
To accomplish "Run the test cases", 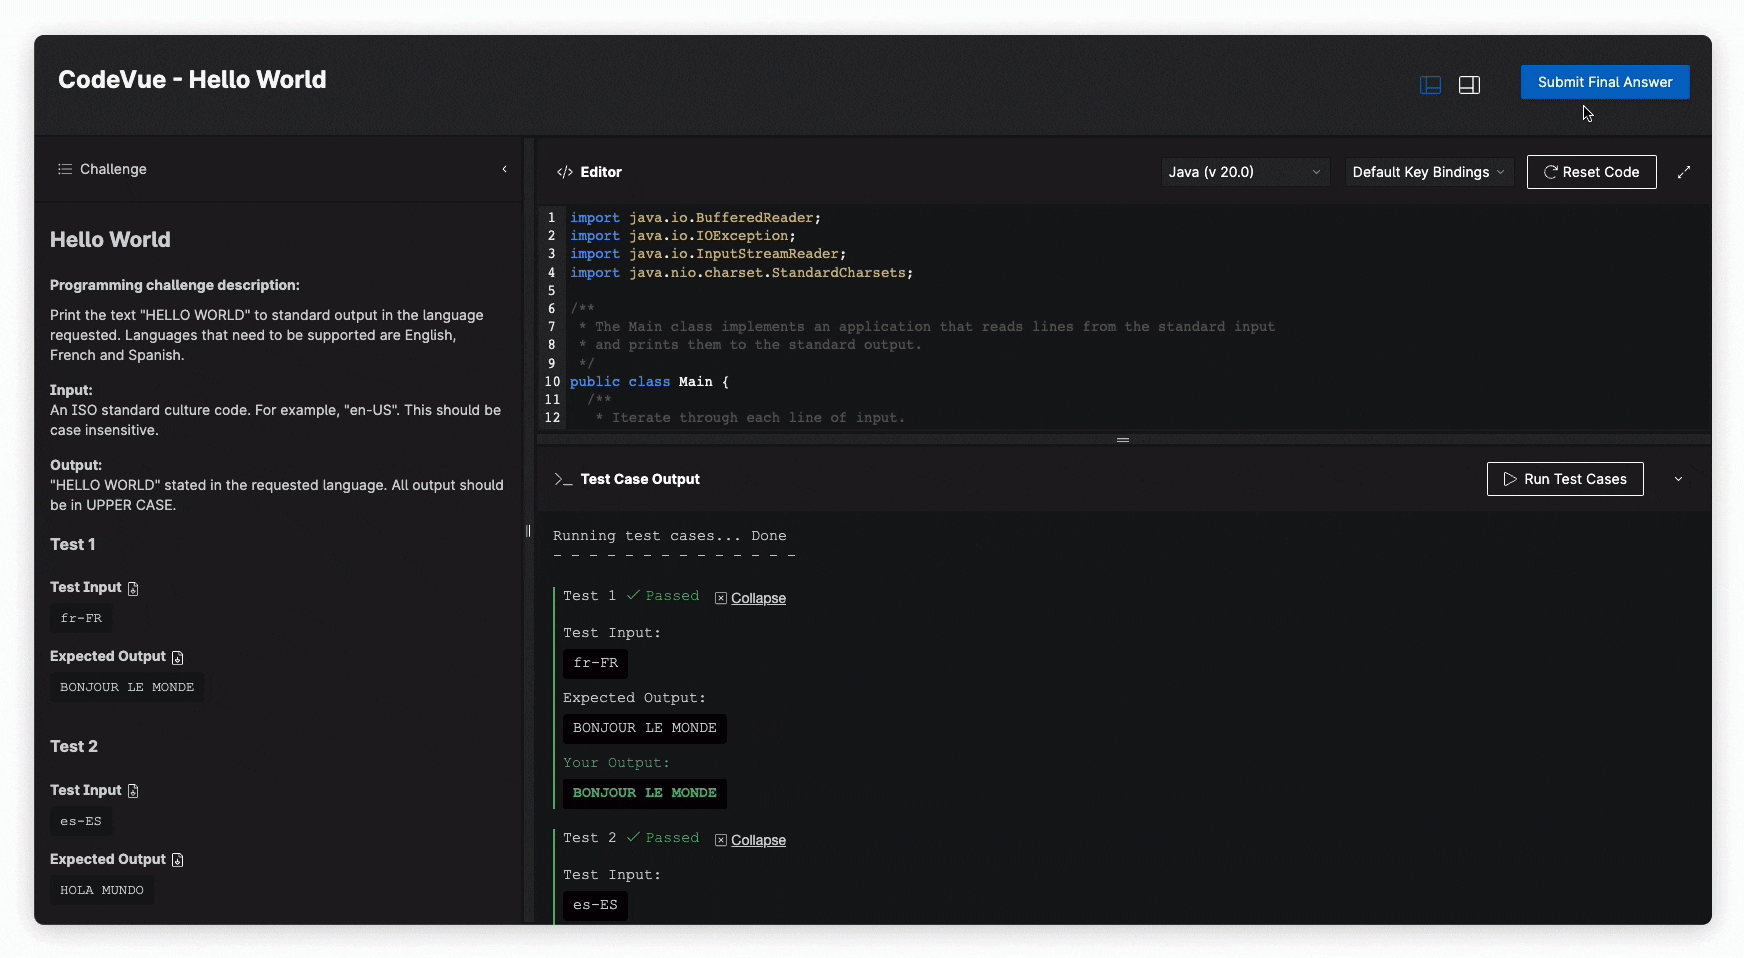I will (x=1565, y=479).
